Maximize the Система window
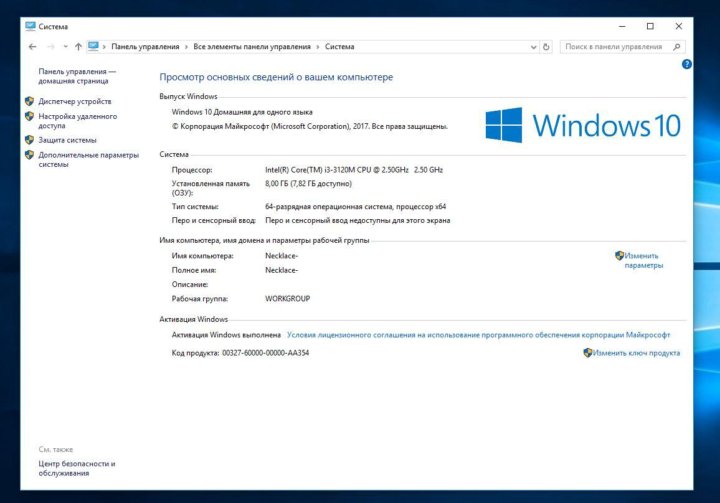 650,27
